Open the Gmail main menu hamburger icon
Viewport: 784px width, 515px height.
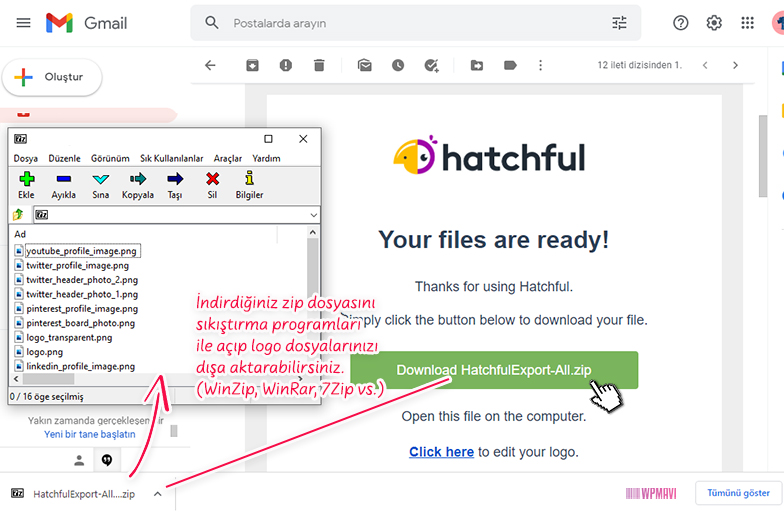coord(24,23)
